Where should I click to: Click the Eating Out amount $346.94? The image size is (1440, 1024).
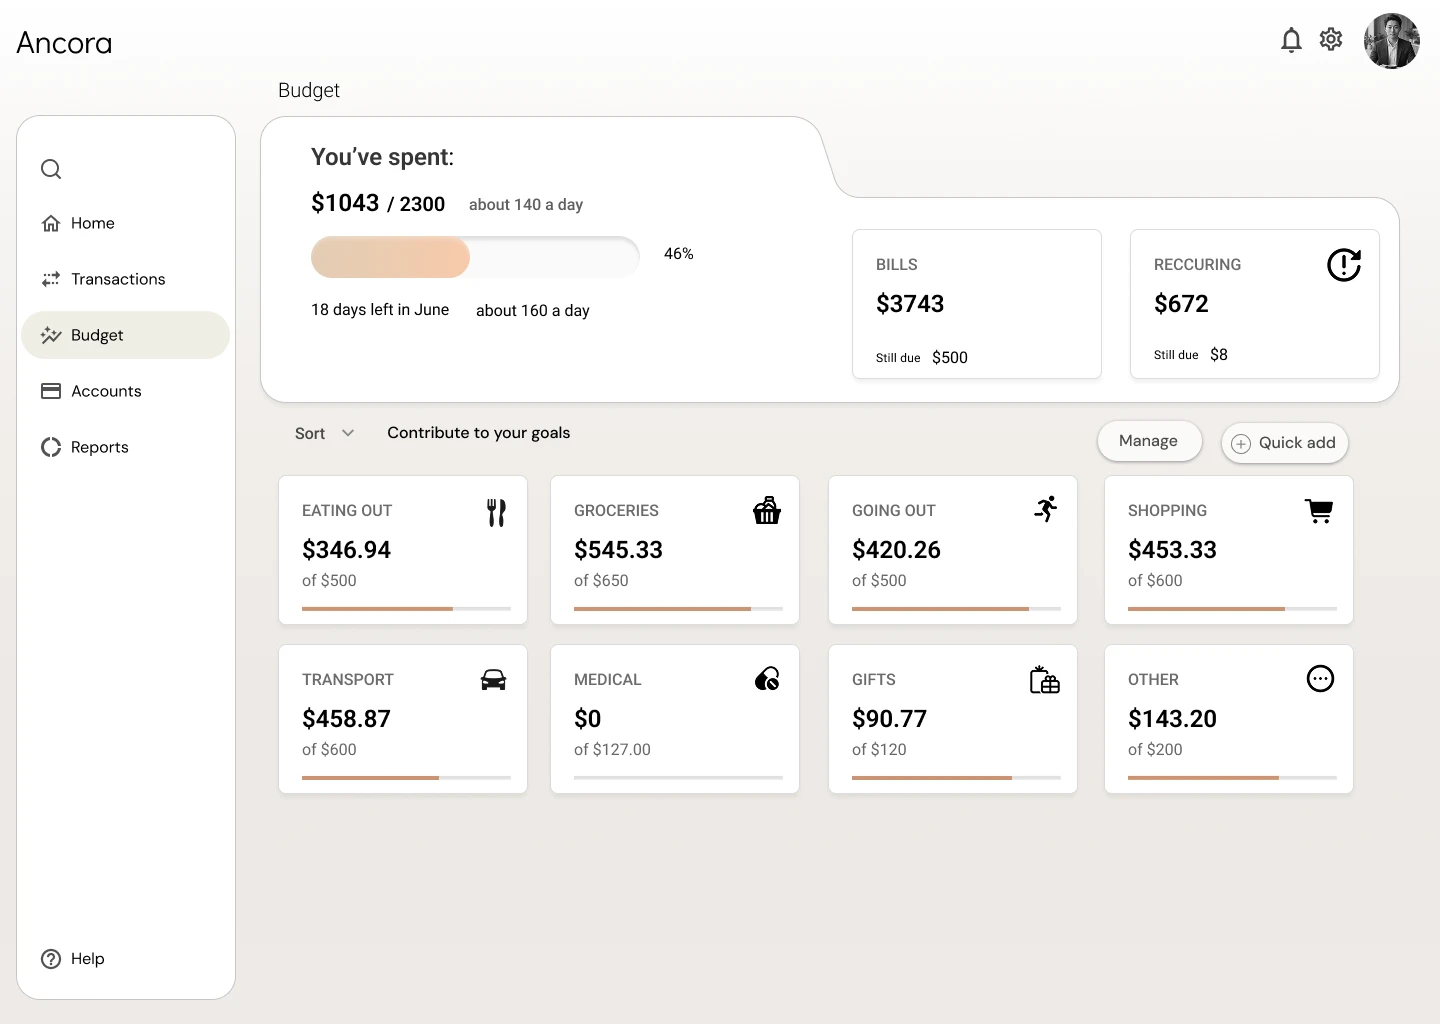(x=347, y=550)
